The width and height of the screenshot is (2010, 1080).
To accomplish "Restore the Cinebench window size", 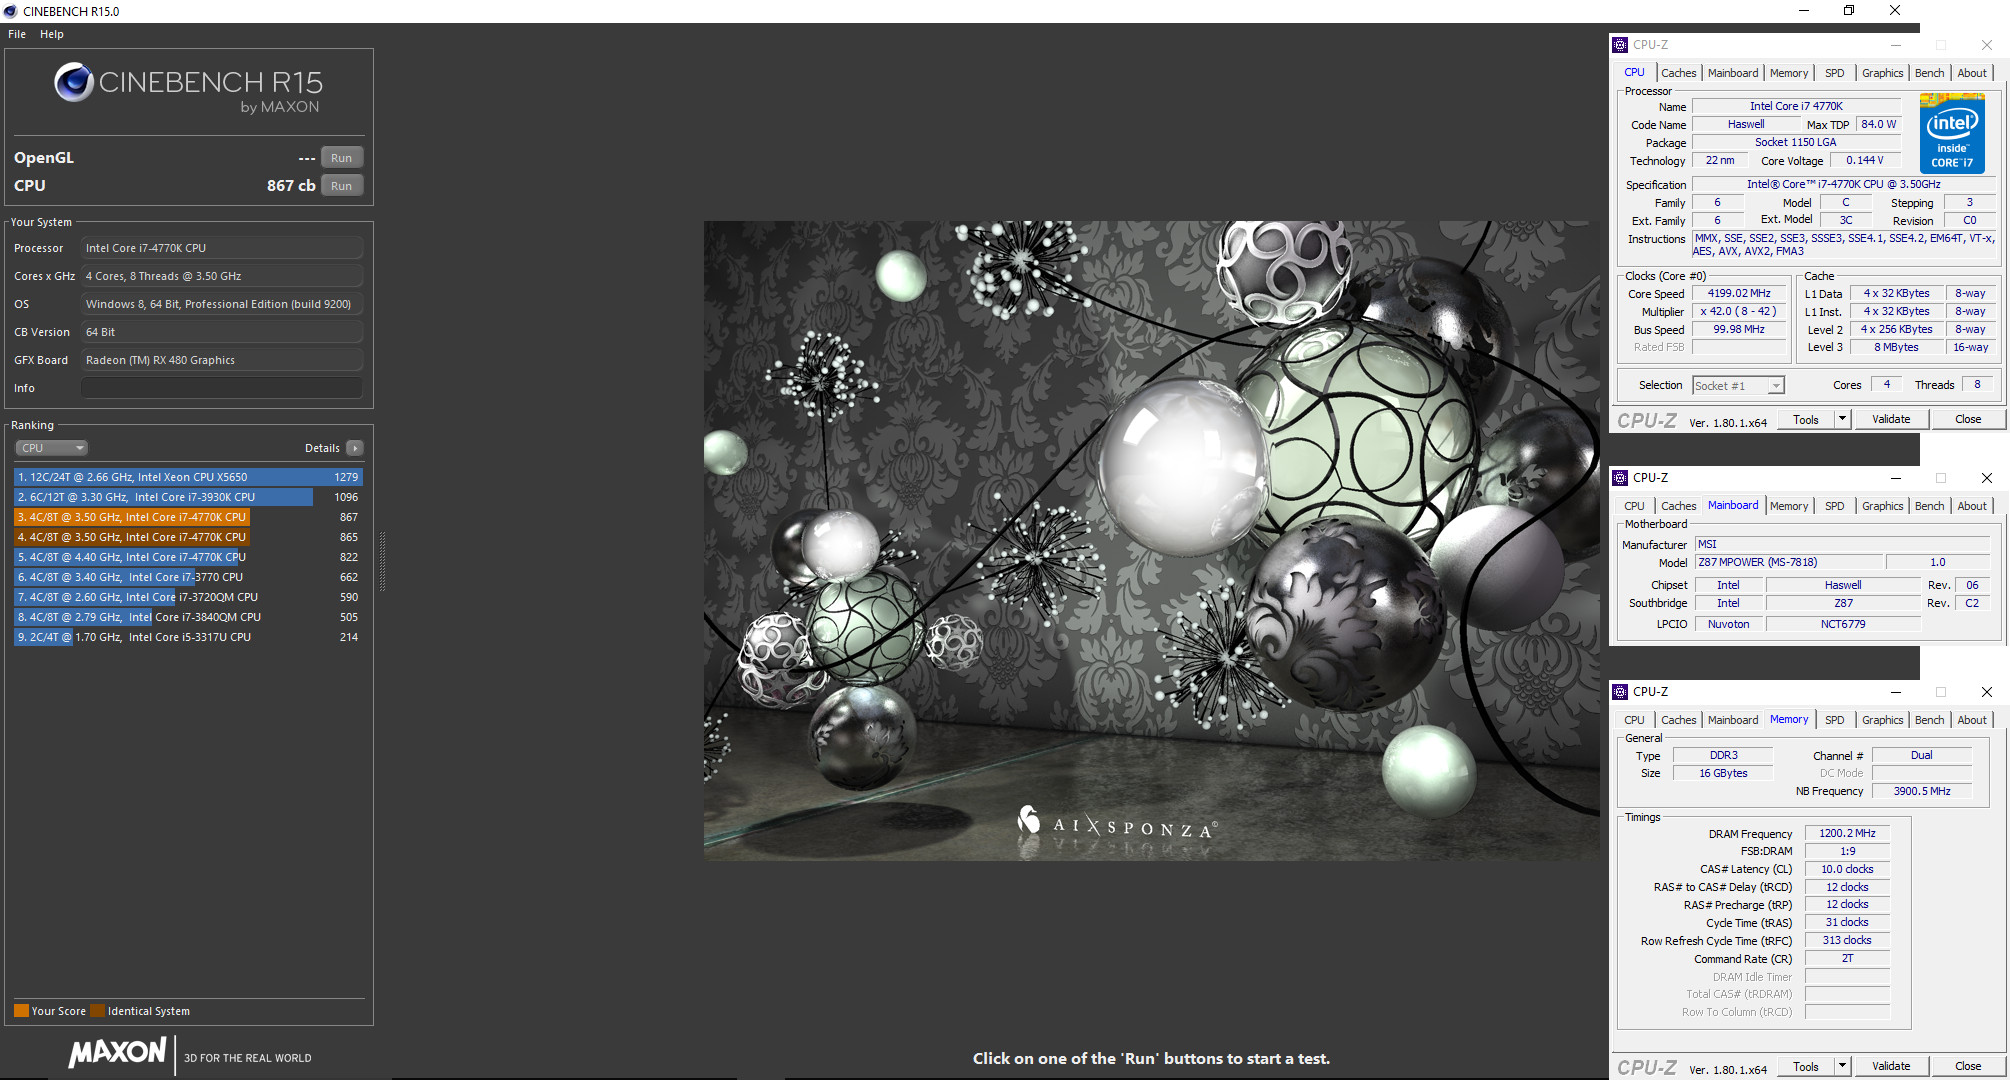I will (x=1849, y=11).
